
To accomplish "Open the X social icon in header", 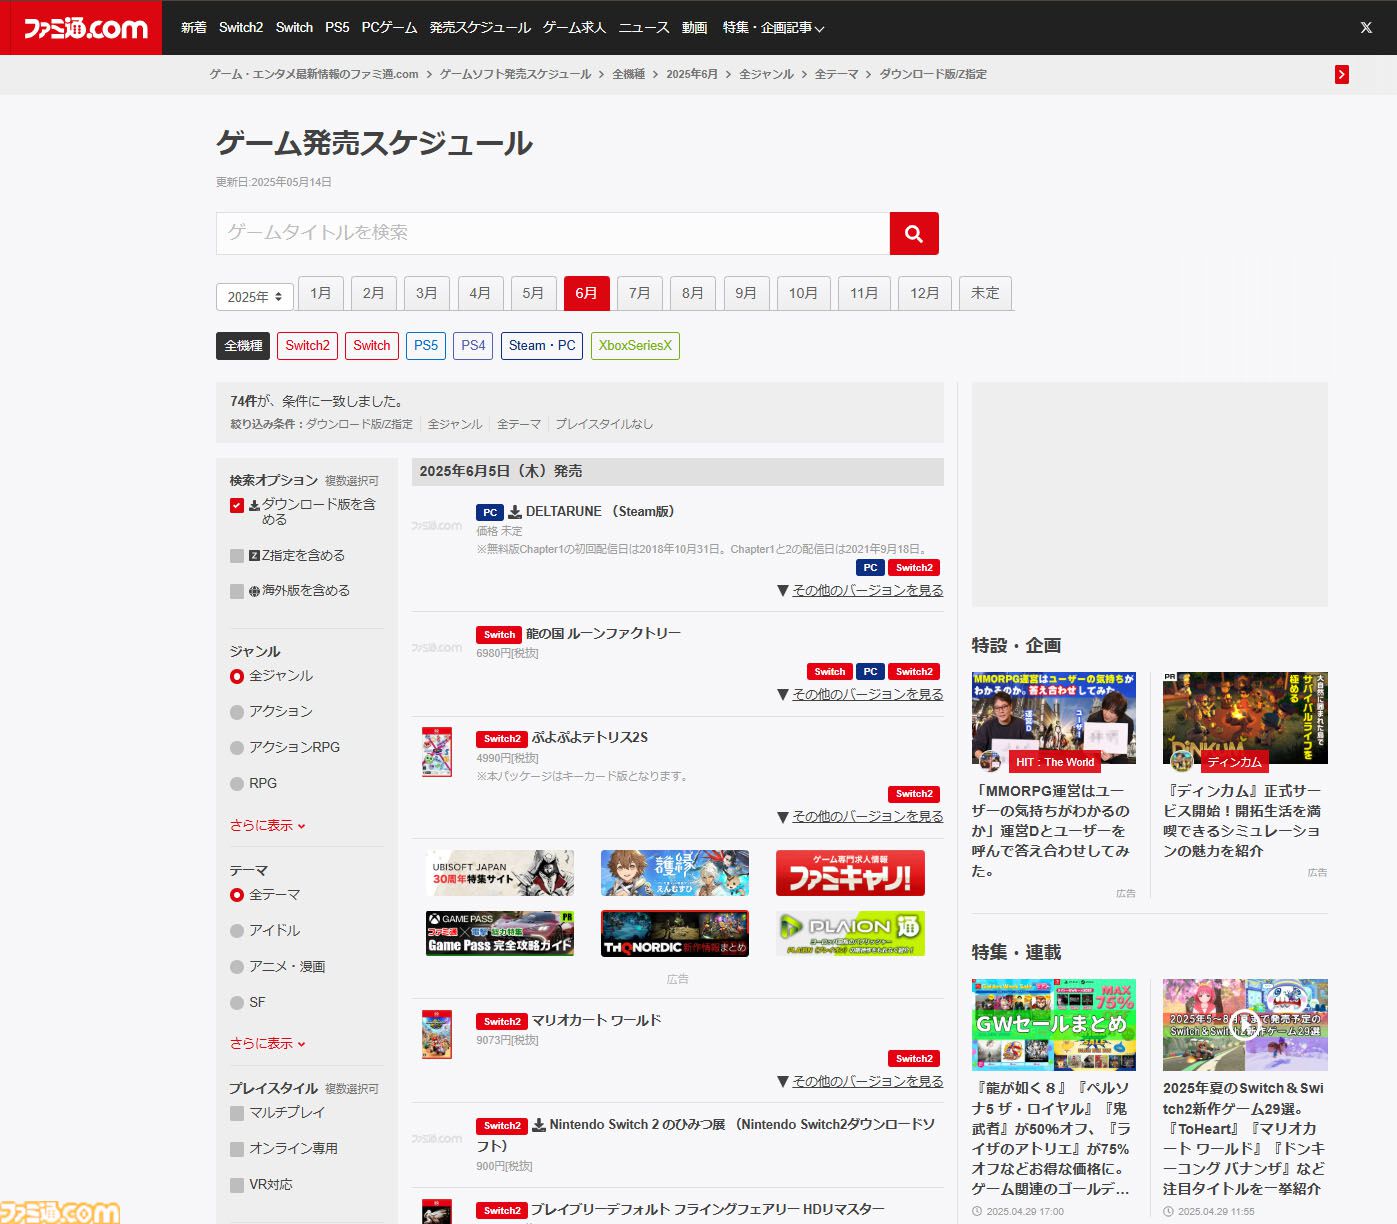I will [x=1366, y=28].
